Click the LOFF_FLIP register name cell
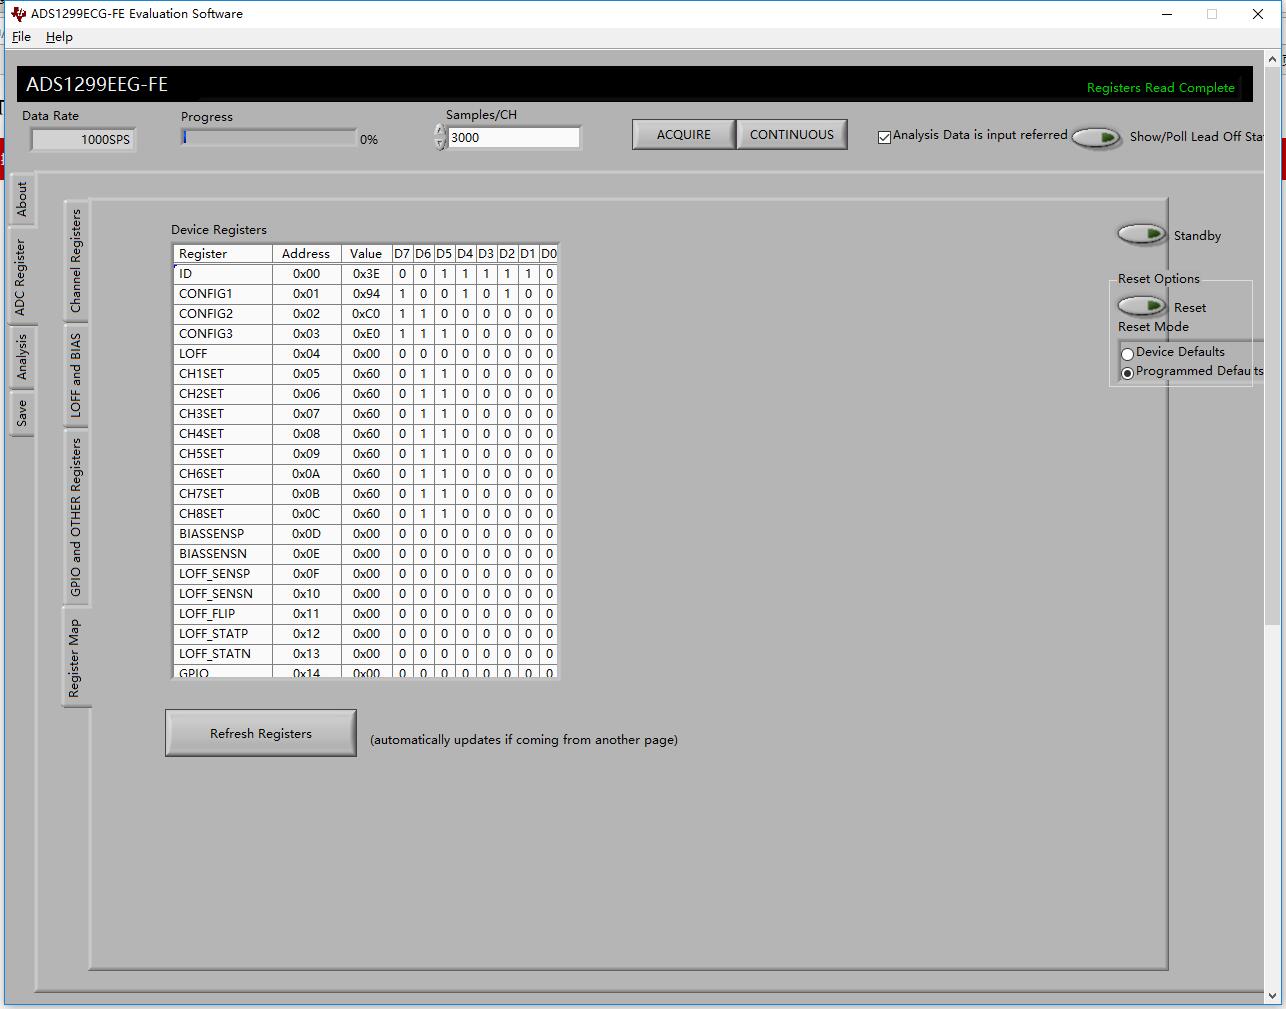 (222, 613)
